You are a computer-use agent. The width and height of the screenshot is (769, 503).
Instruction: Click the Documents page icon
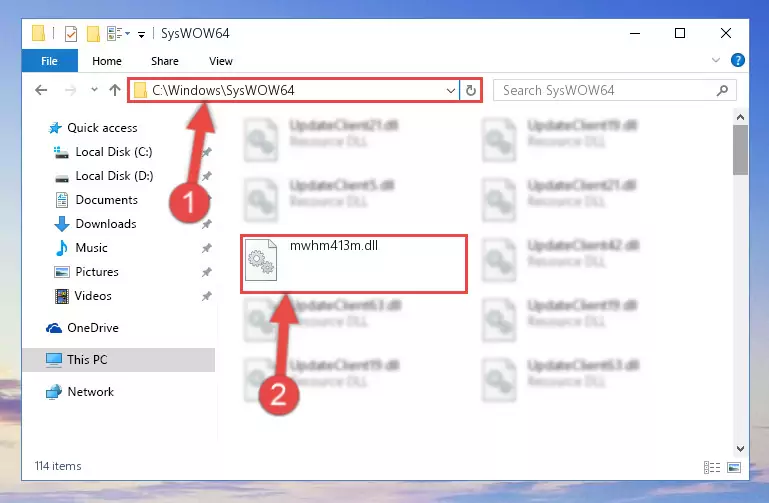tap(62, 200)
